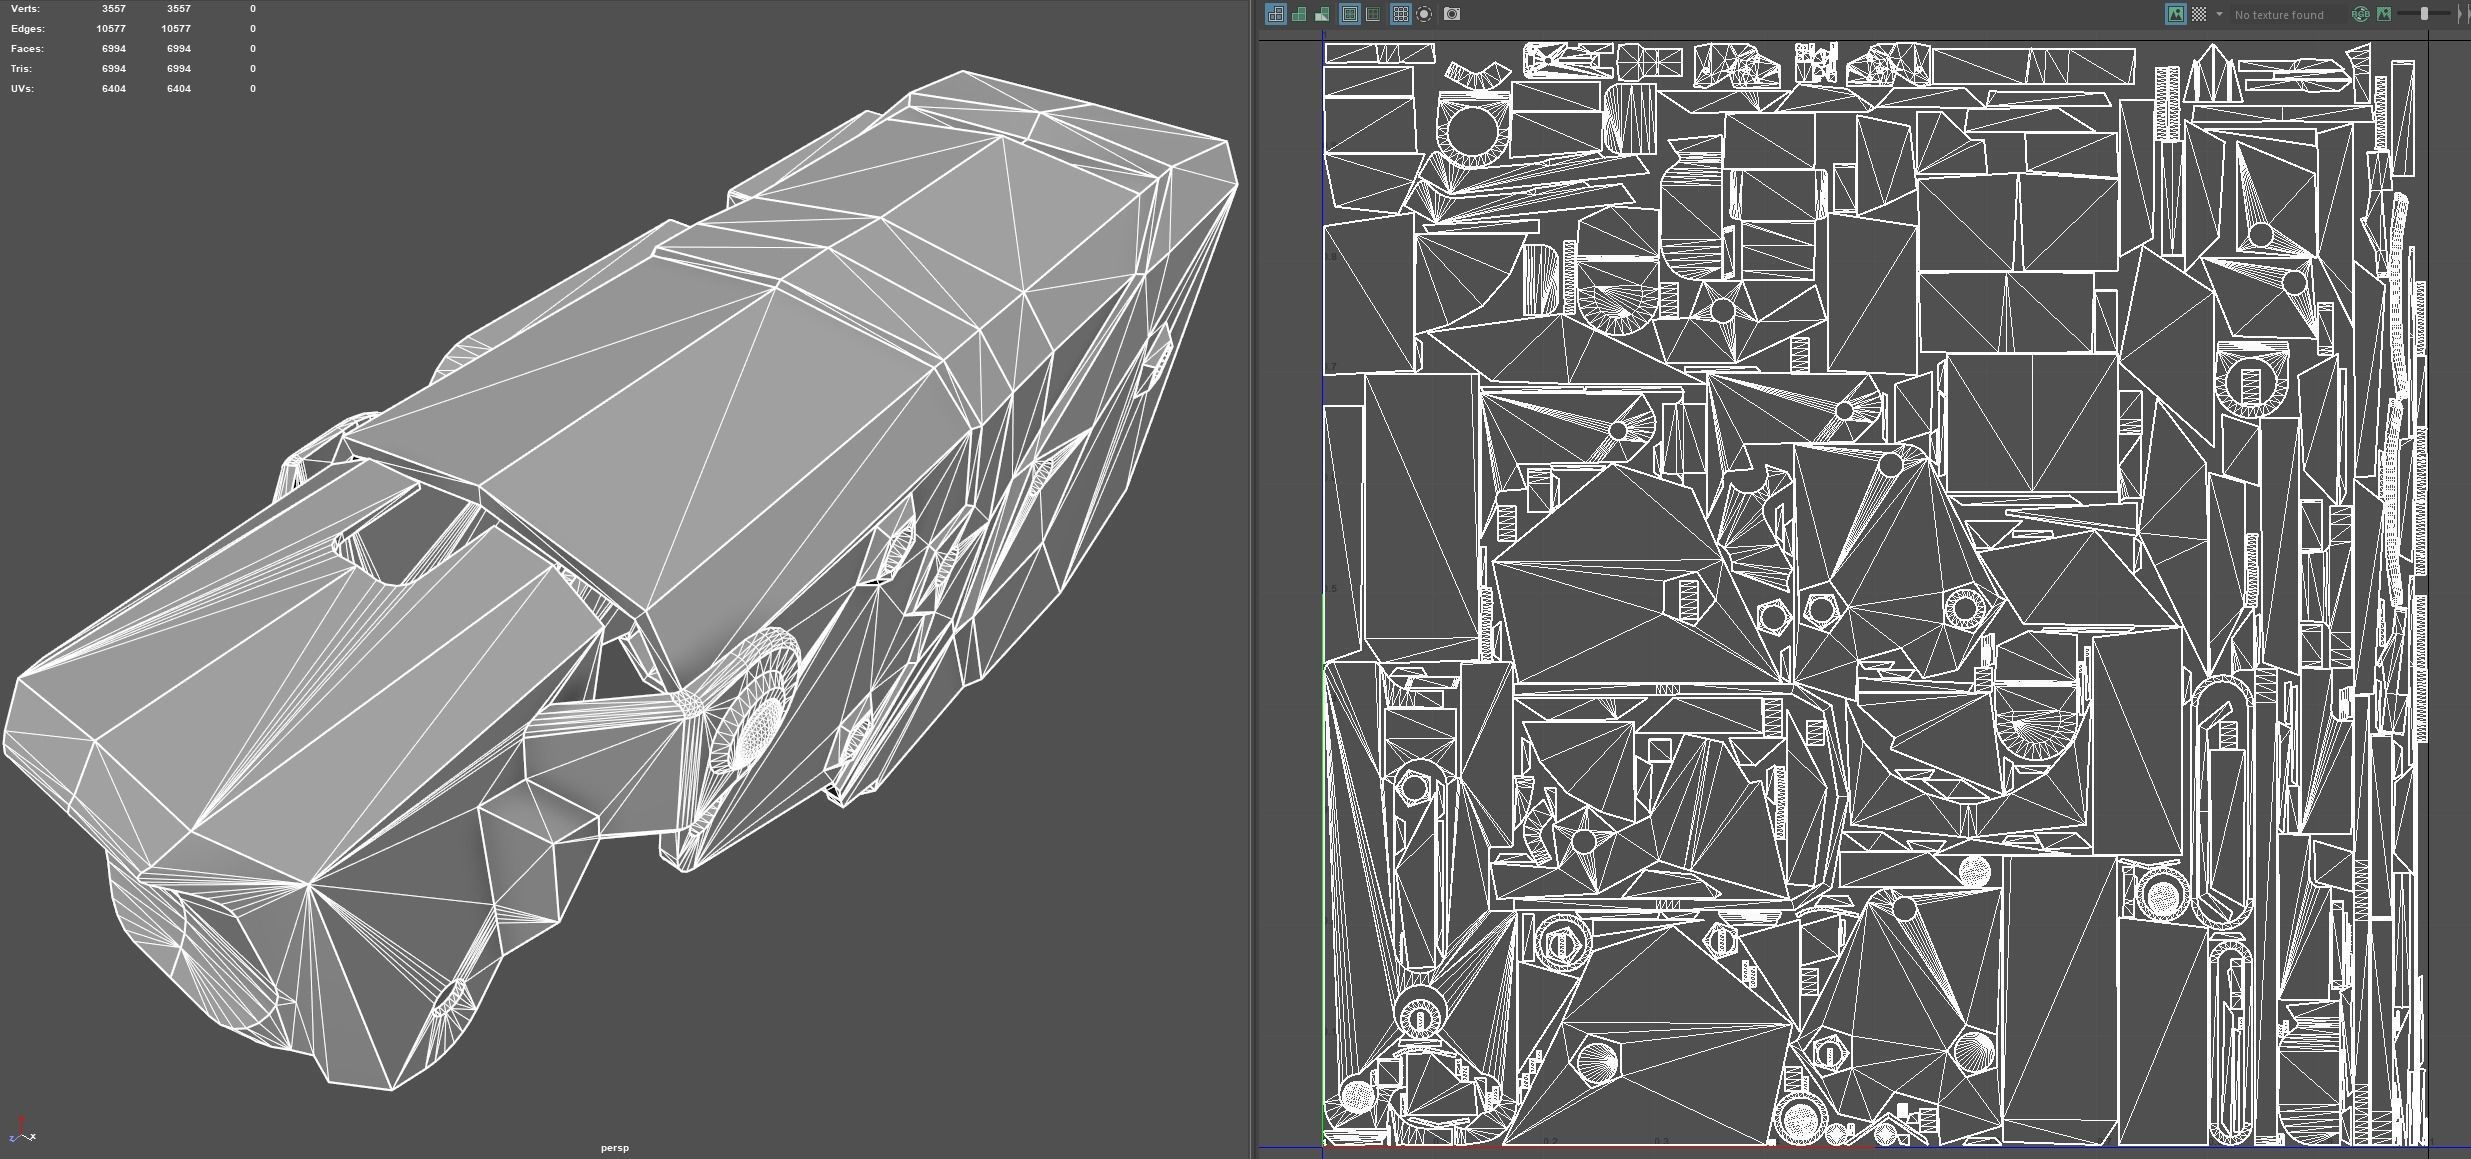Enable the checkerboard pattern icon

click(2199, 14)
